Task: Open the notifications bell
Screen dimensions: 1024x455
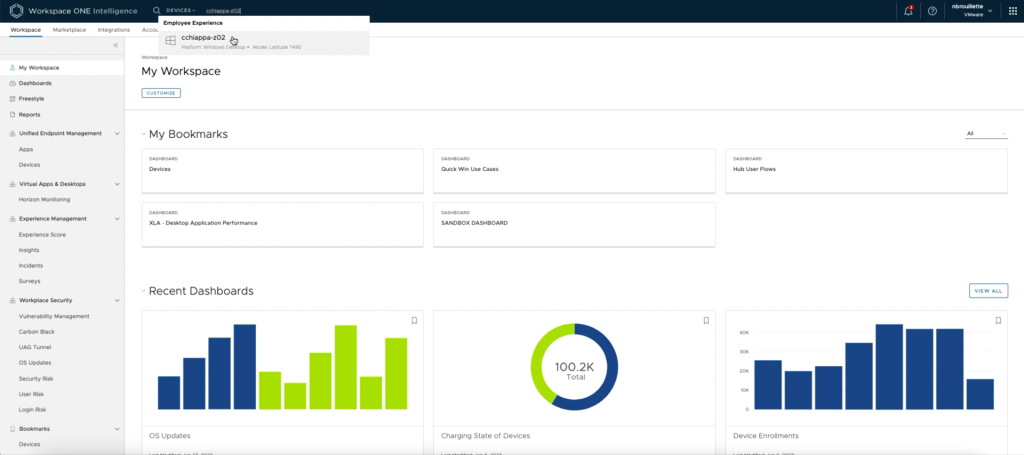Action: tap(908, 11)
